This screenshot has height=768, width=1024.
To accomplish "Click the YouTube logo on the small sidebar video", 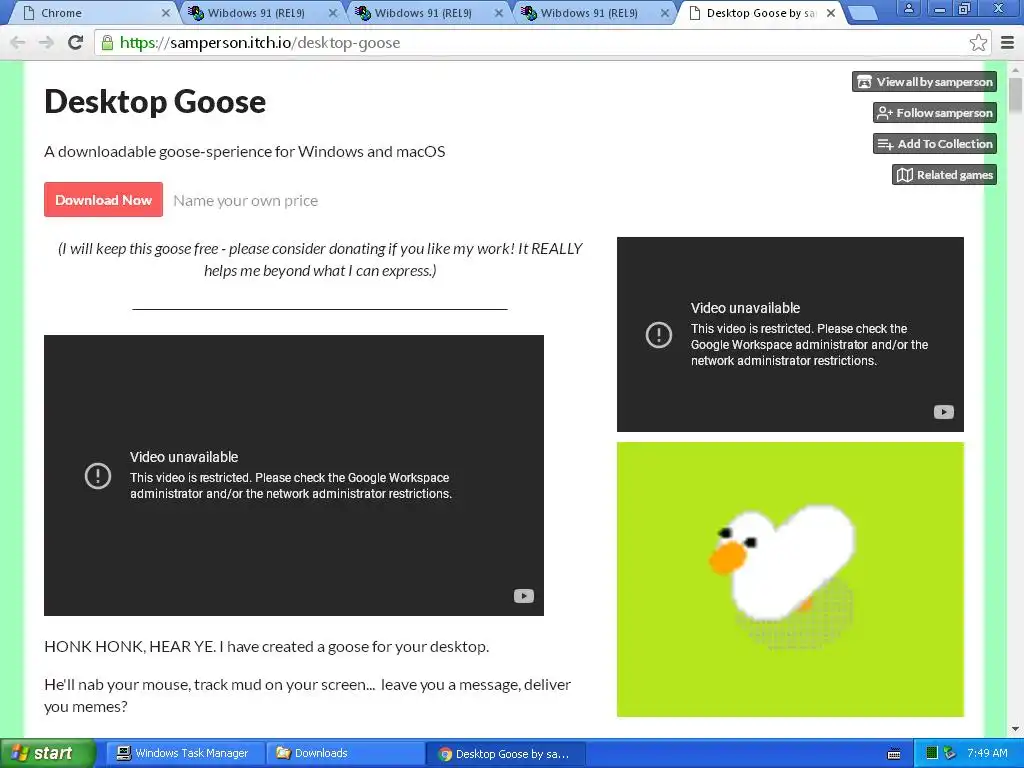I will (x=944, y=412).
